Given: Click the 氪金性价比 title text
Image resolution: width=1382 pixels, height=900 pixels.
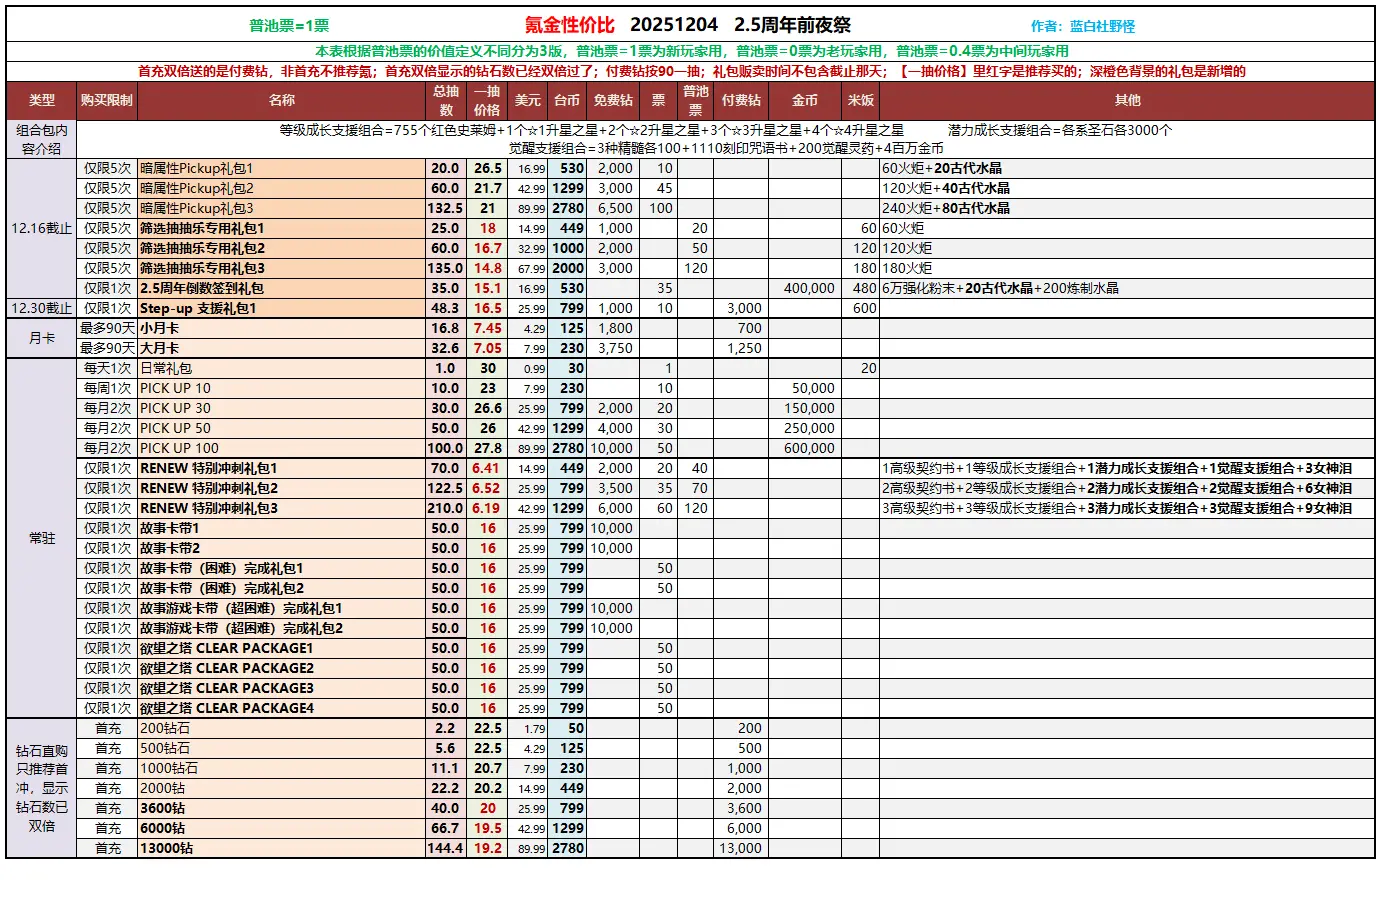Looking at the screenshot, I should click(569, 25).
